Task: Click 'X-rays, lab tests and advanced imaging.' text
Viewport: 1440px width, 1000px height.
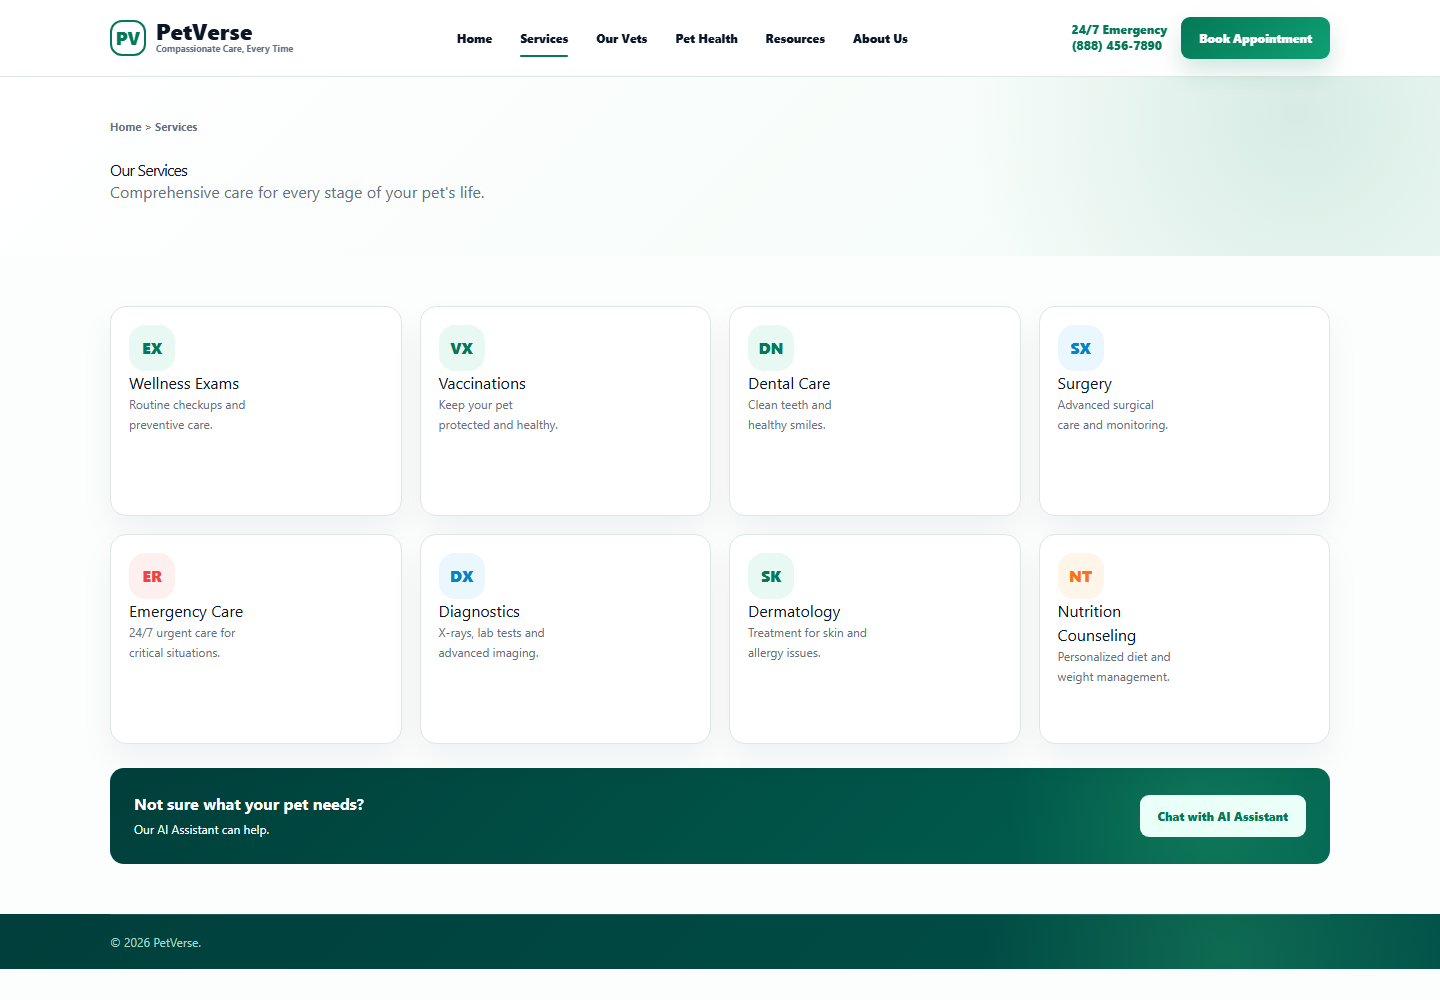Action: [x=492, y=643]
